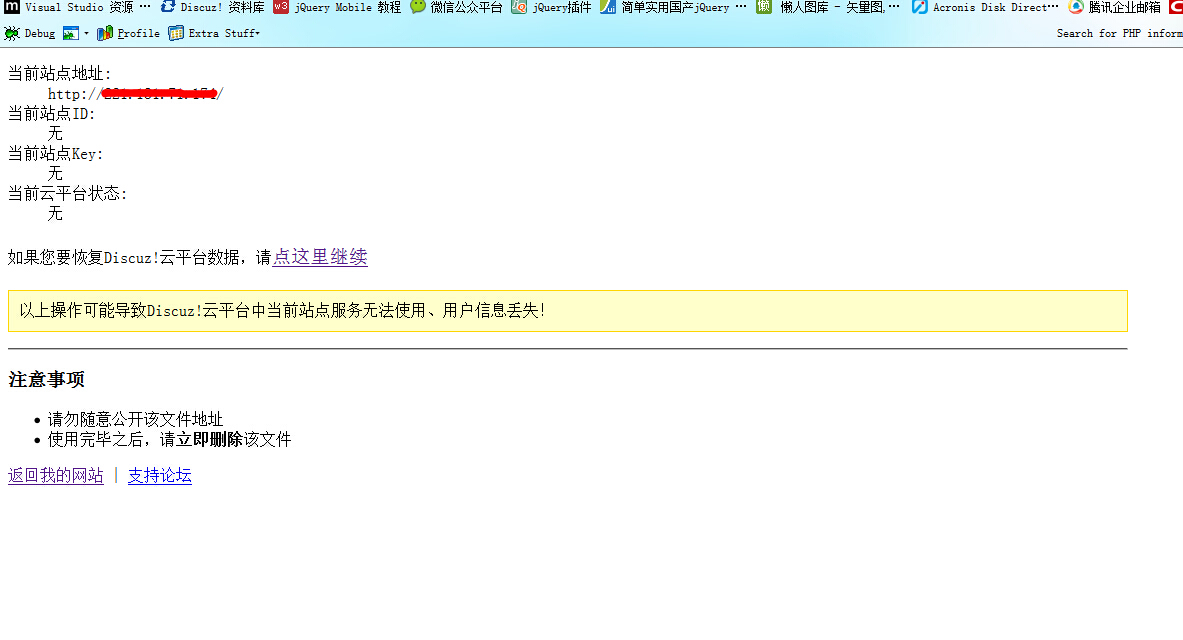The width and height of the screenshot is (1183, 640).
Task: Click the 请勿随意公开该文件地址 bullet
Action: (135, 419)
